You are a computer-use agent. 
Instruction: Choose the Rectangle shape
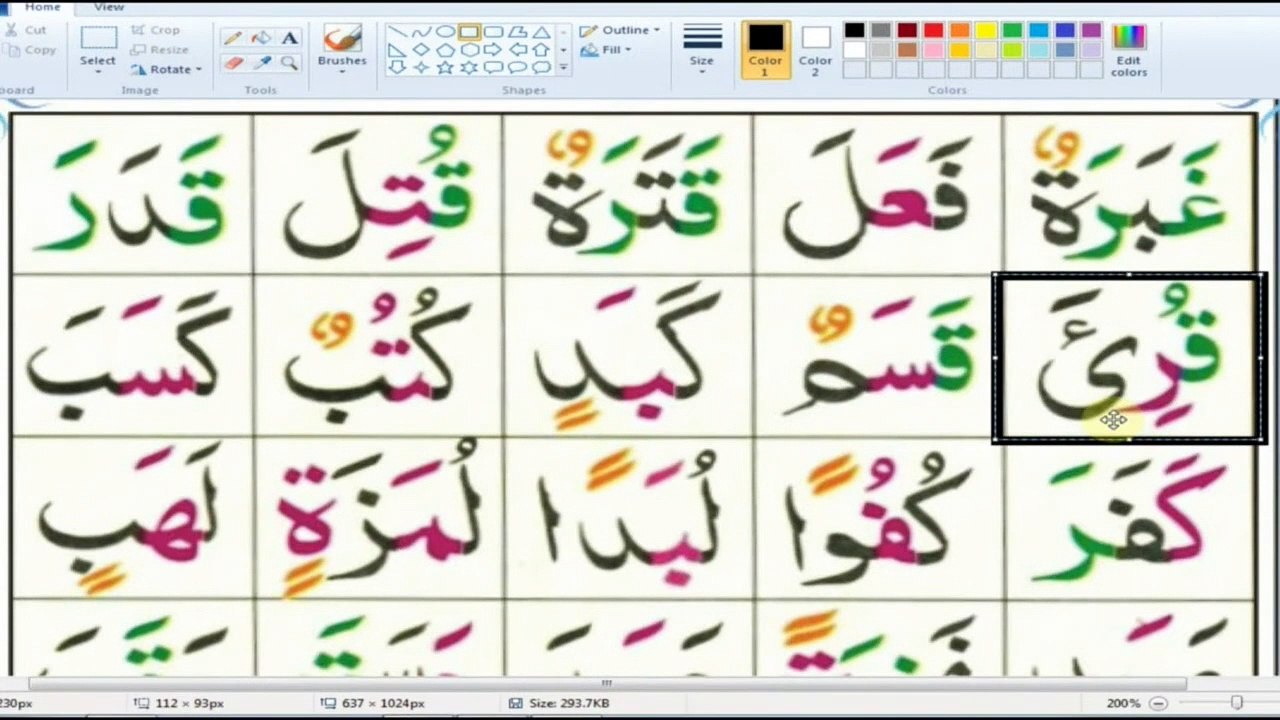tap(469, 32)
